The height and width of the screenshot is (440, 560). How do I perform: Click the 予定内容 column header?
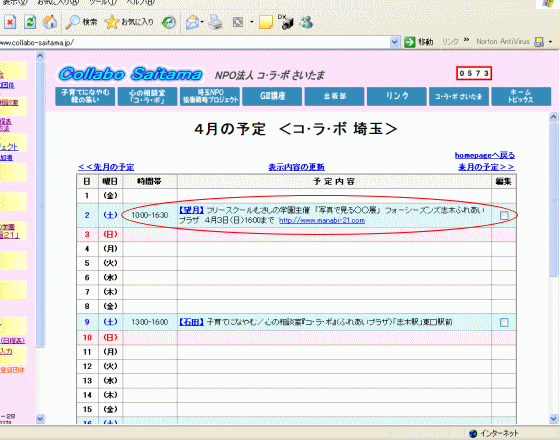pos(334,181)
